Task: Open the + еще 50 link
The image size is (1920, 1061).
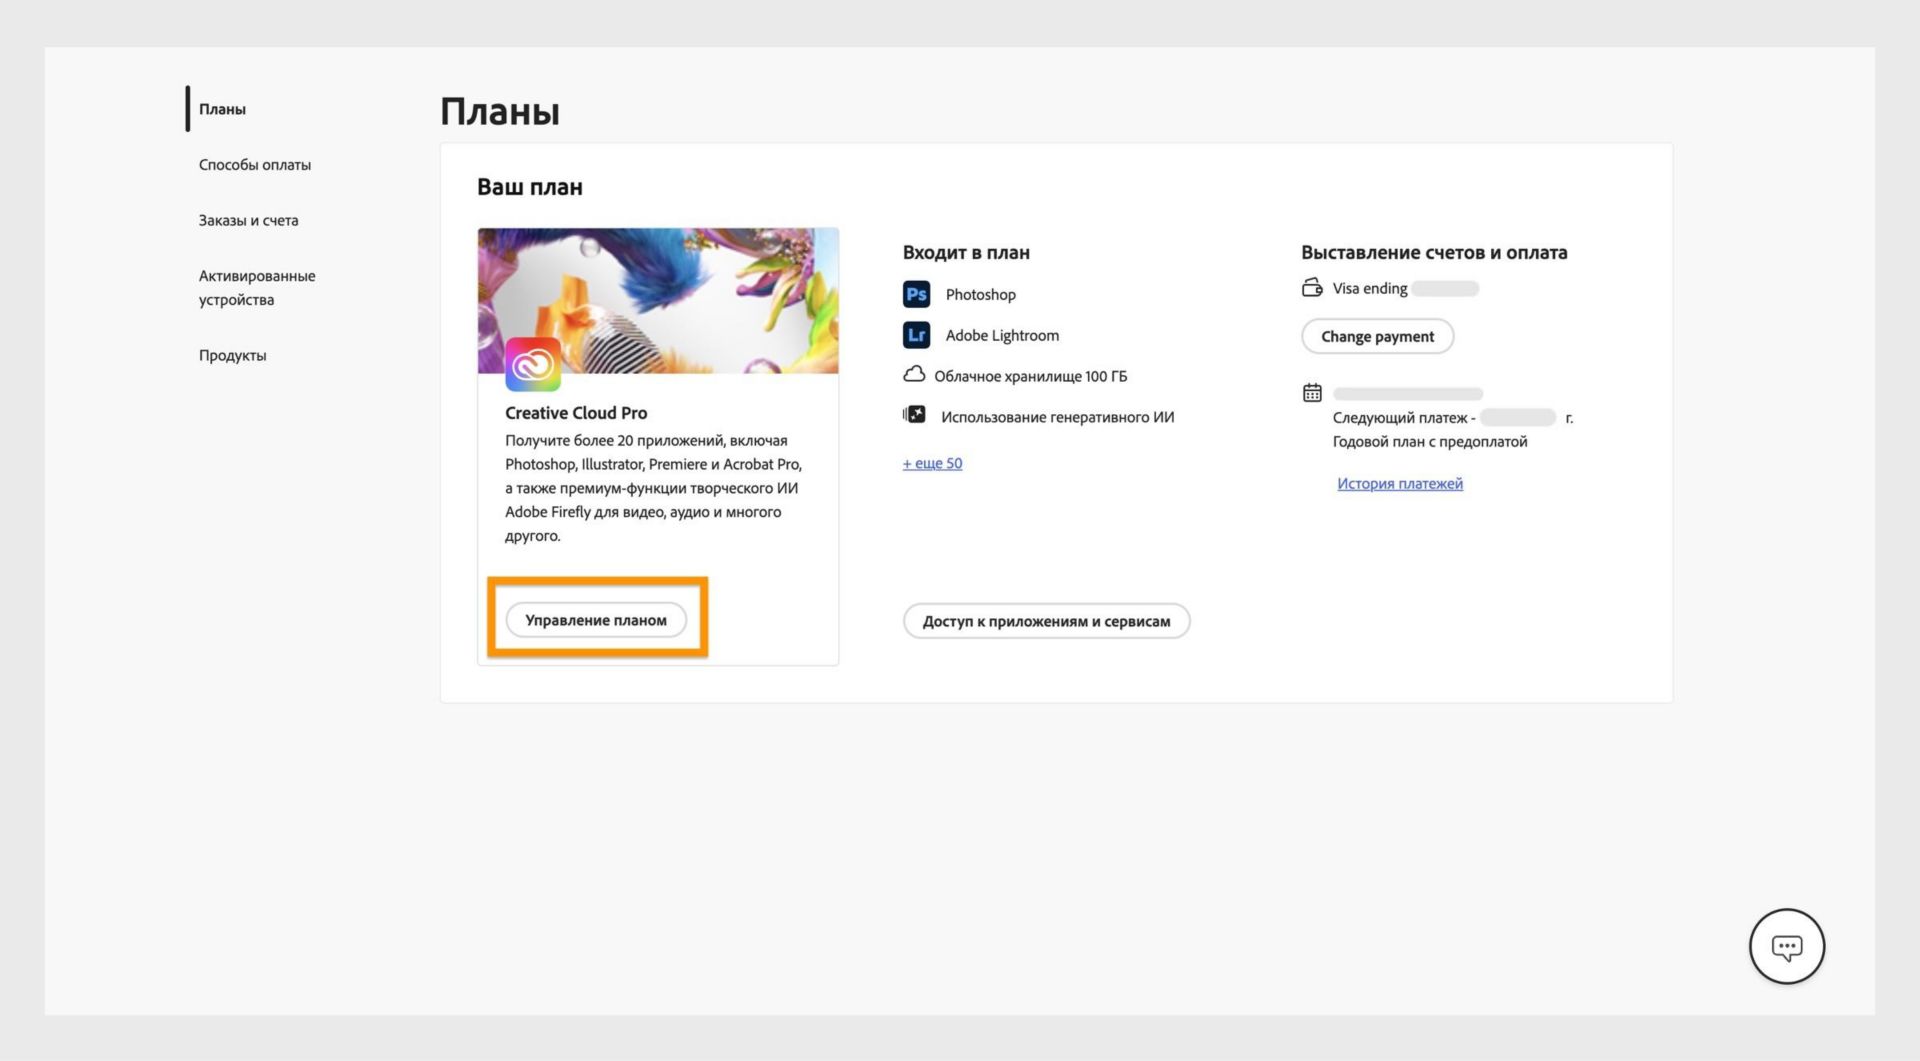Action: click(932, 463)
